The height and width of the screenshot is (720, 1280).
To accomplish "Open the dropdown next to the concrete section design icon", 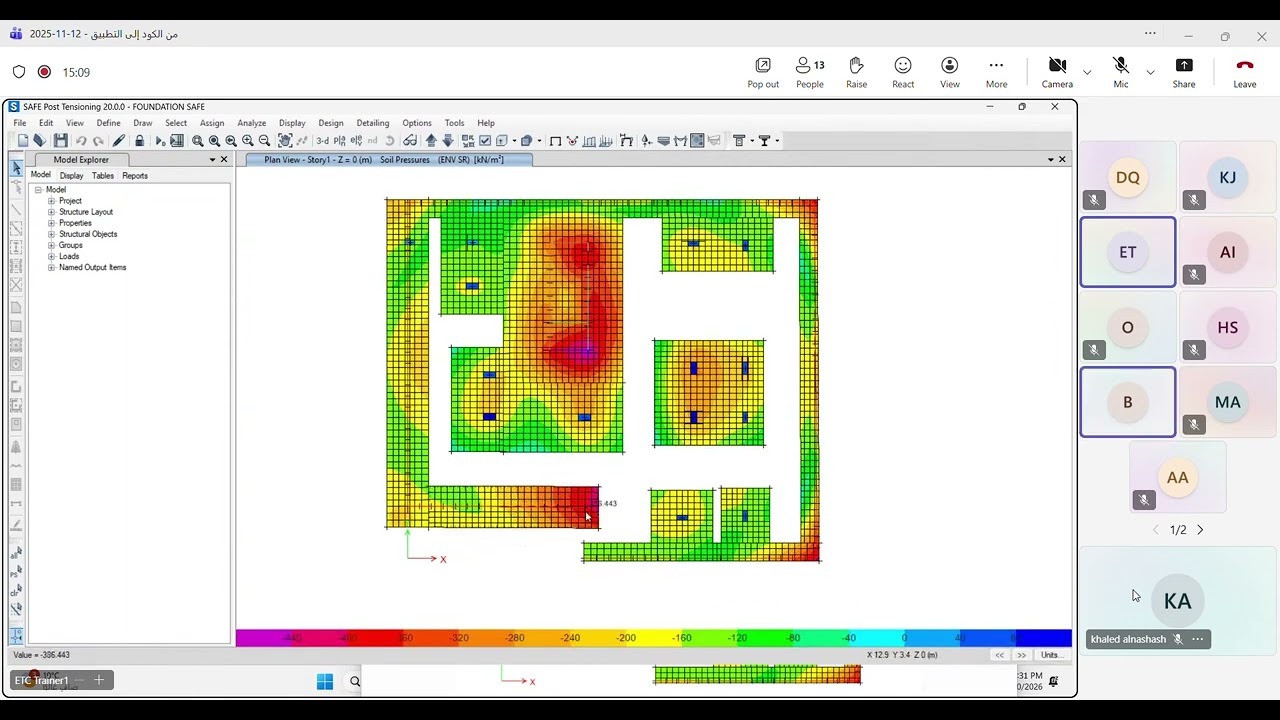I will [x=752, y=141].
